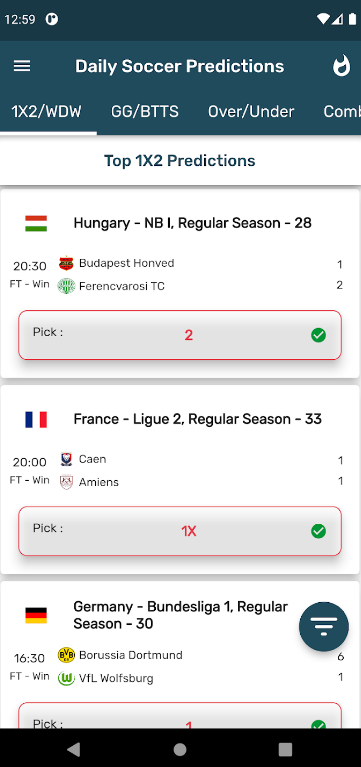This screenshot has height=767, width=361.
Task: Open the floating filter button
Action: click(324, 627)
